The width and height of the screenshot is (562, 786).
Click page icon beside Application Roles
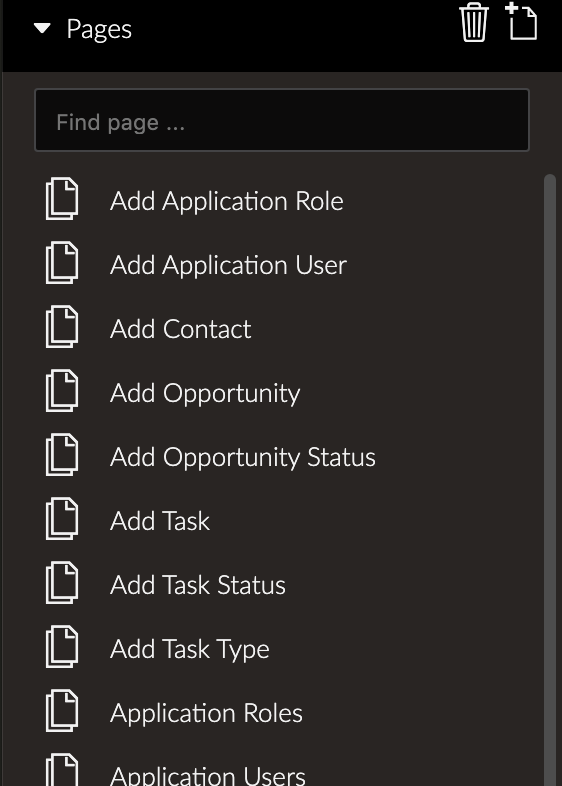(62, 710)
